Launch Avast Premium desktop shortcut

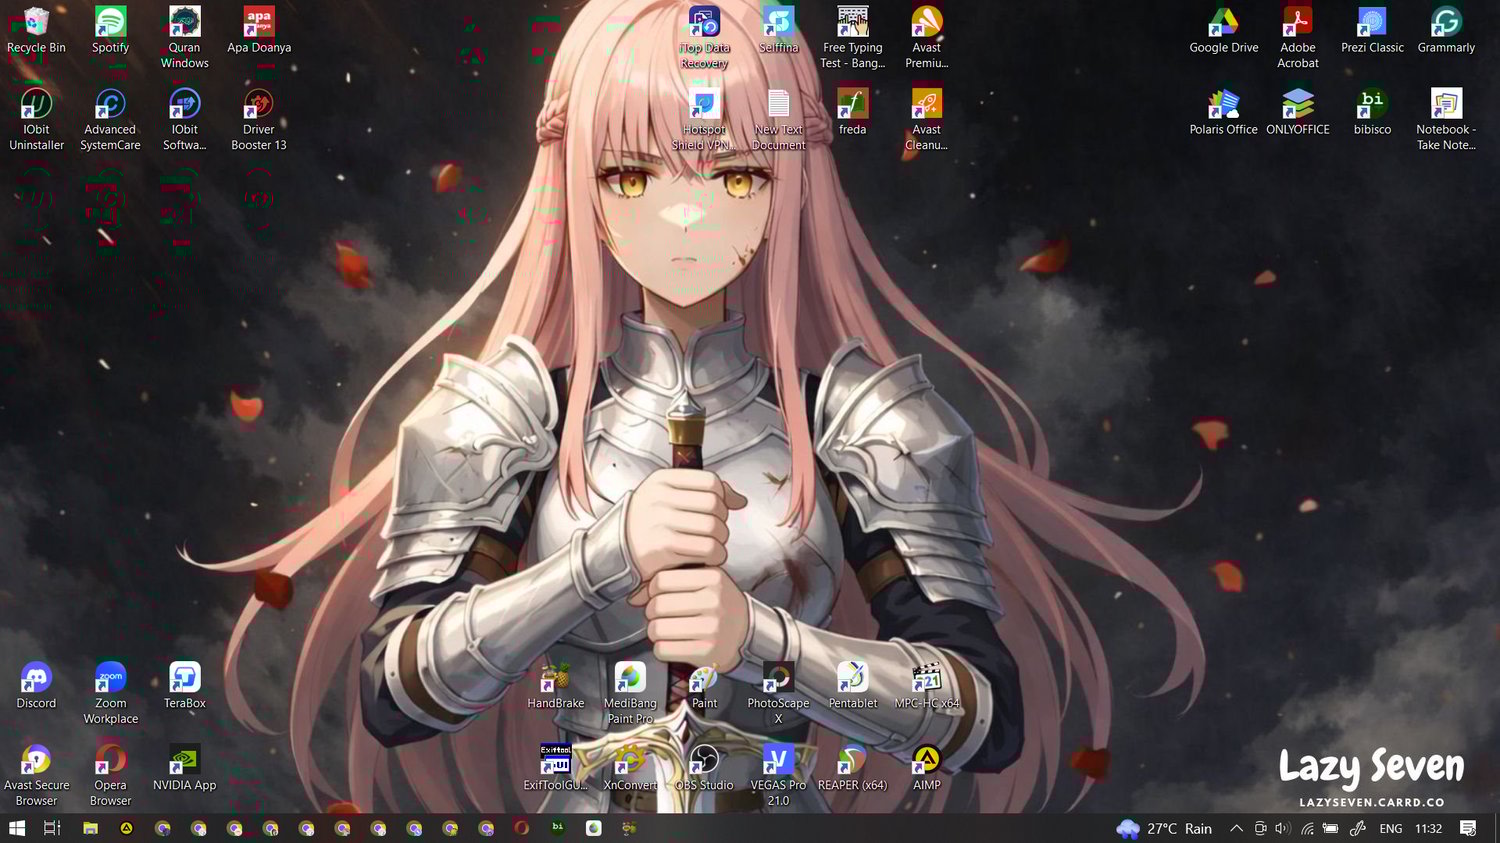pos(927,38)
